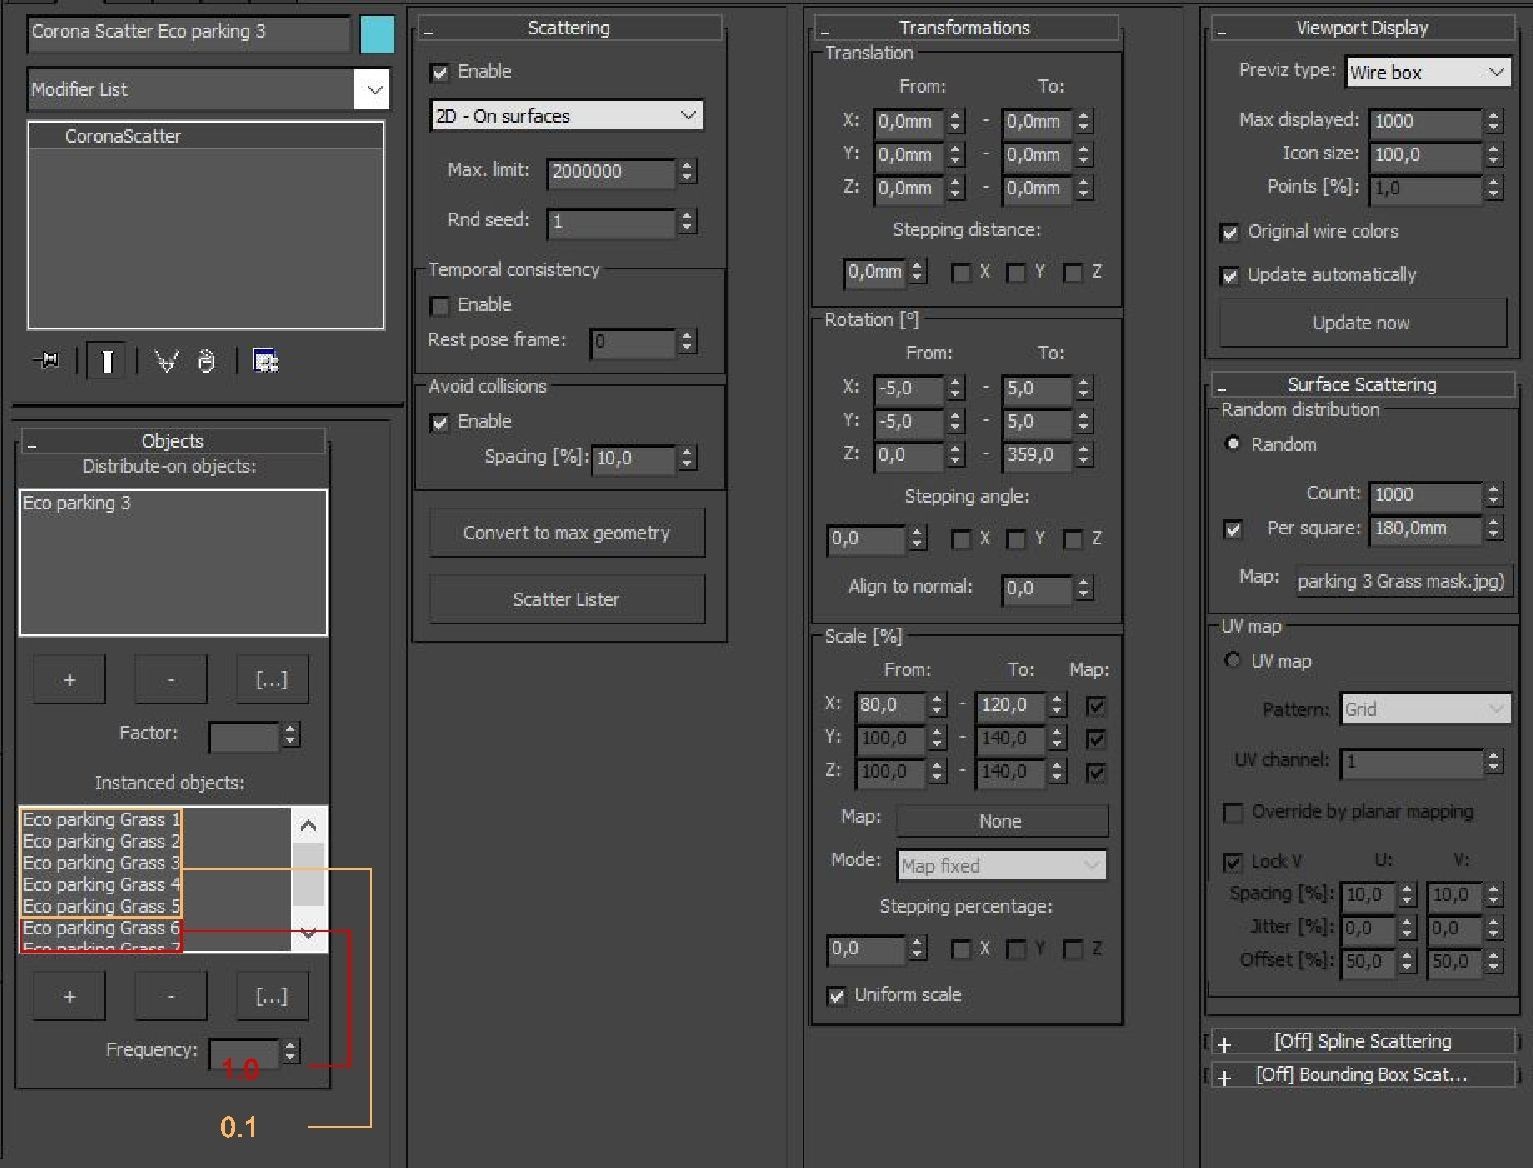Select the Random distribution radio button
The height and width of the screenshot is (1168, 1533).
[x=1233, y=444]
